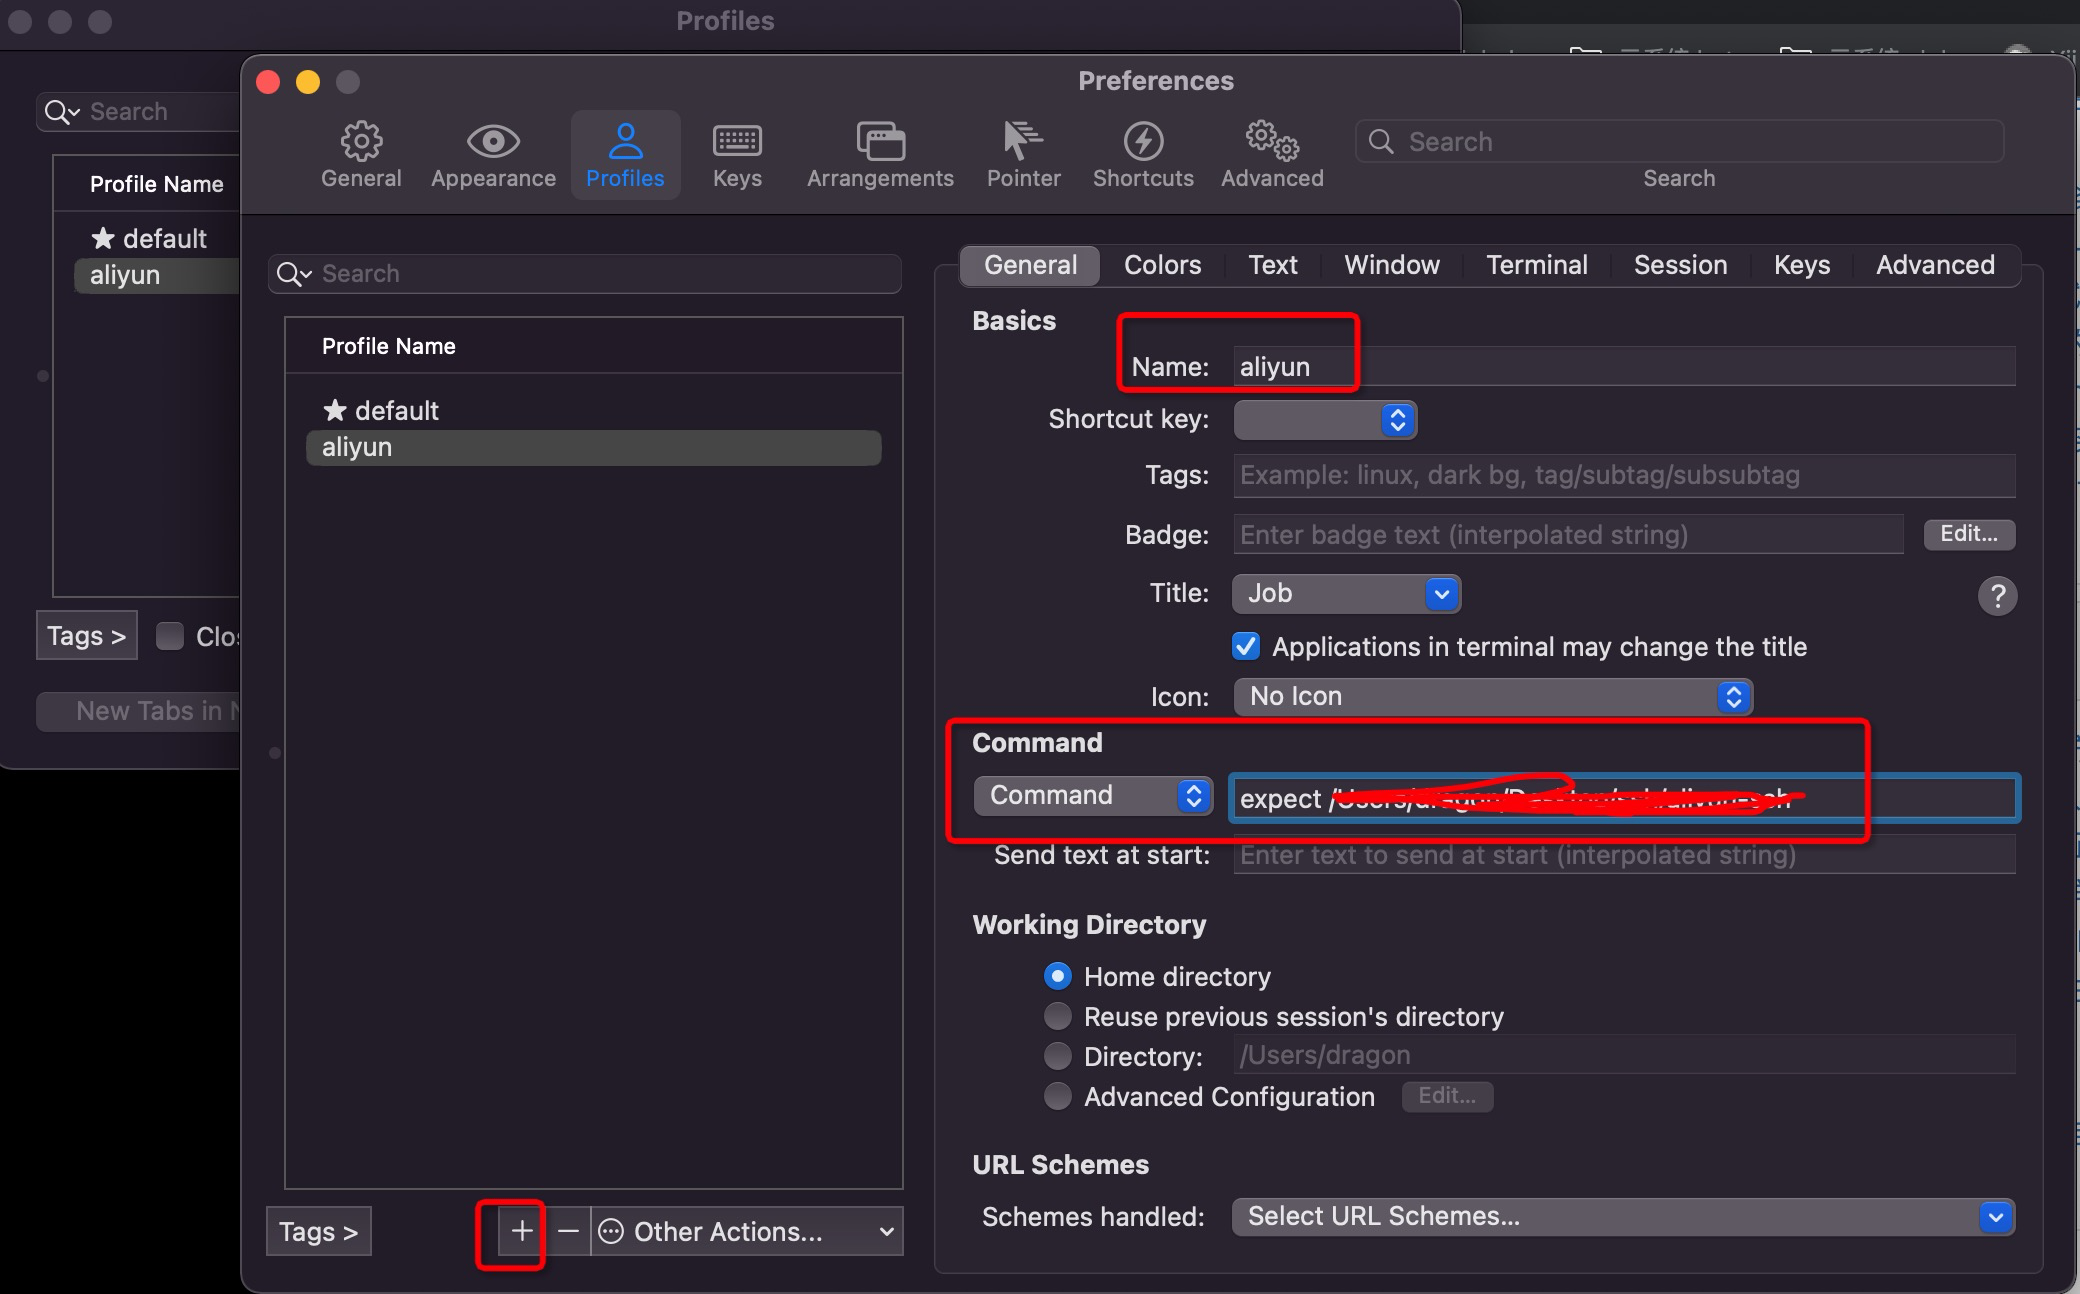This screenshot has height=1294, width=2080.
Task: Open Arrangements preferences icon
Action: tap(880, 143)
